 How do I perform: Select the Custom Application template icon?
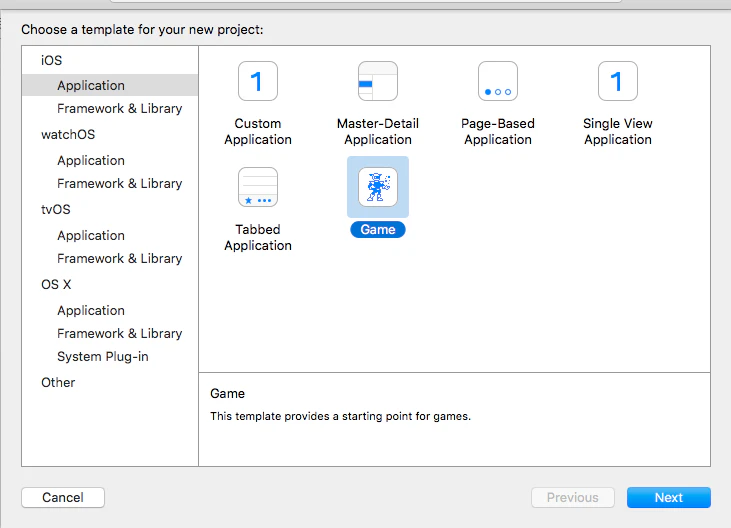258,81
